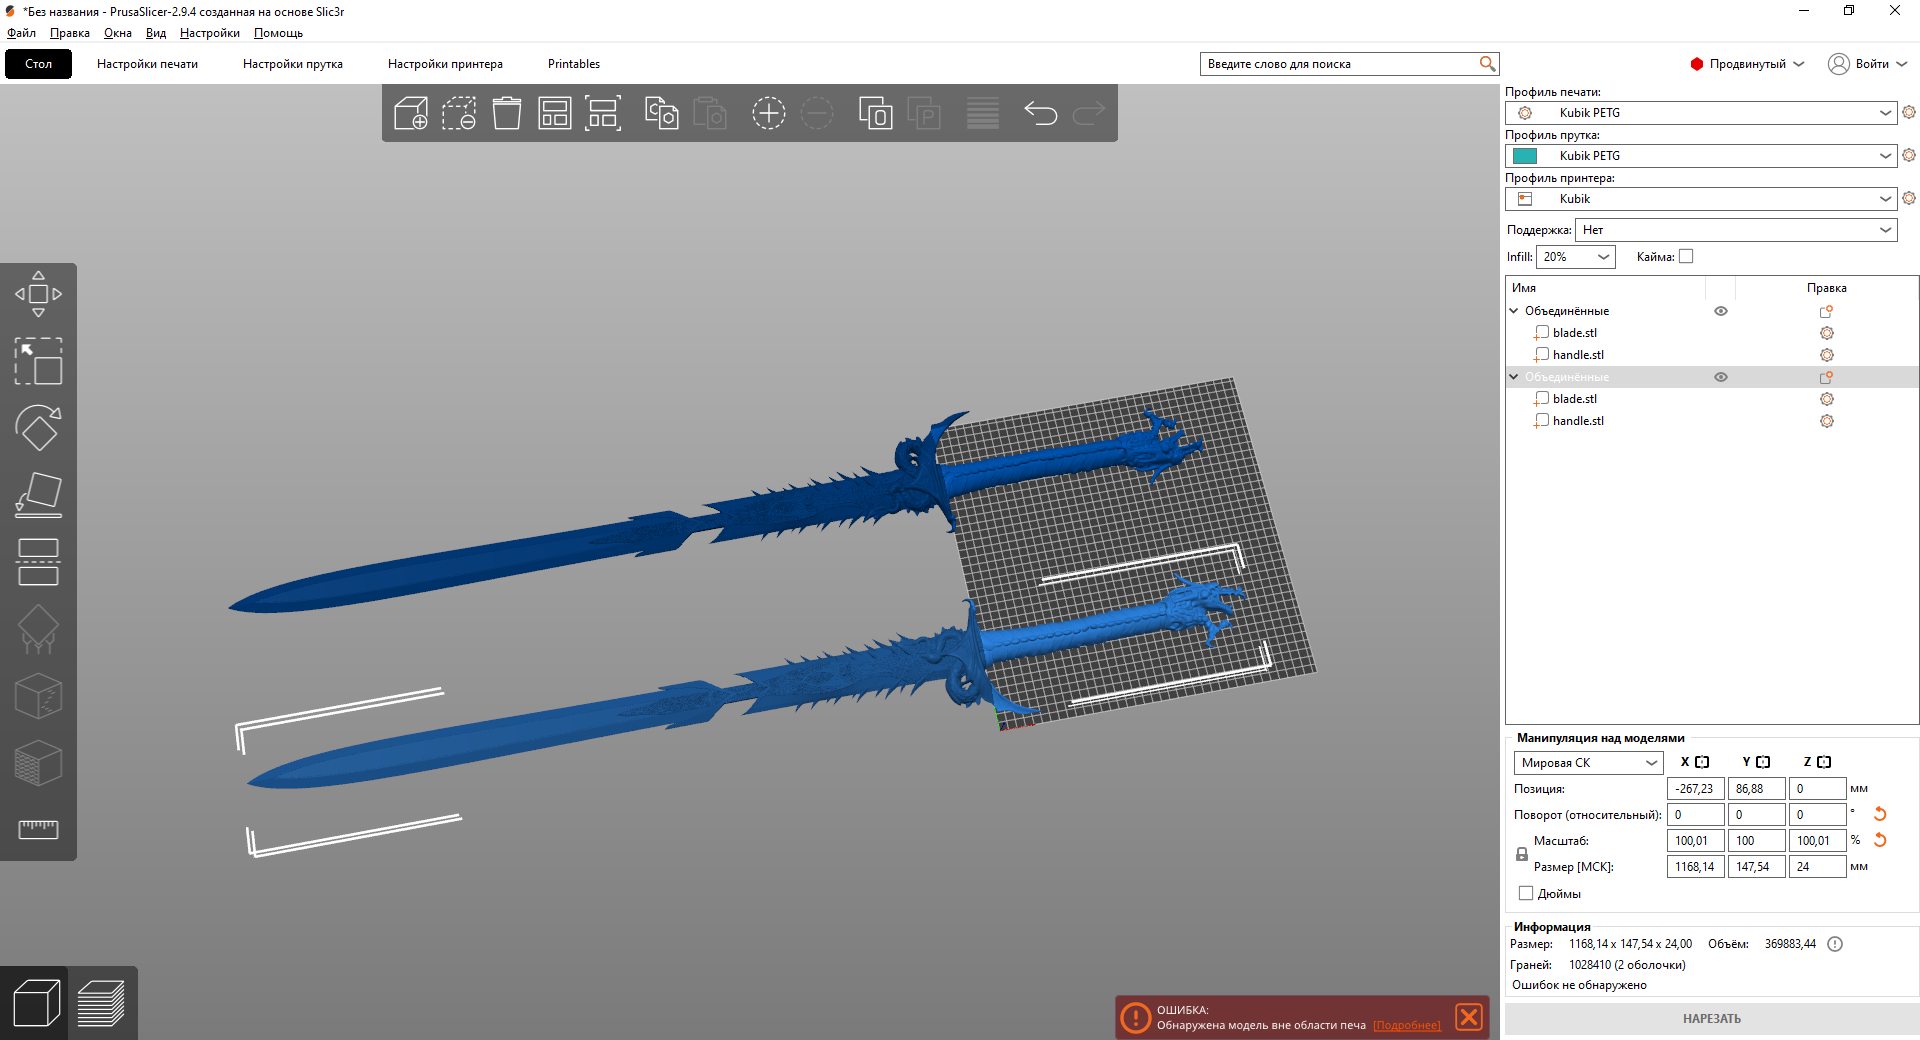The height and width of the screenshot is (1040, 1920).
Task: Click the Add model toolbar icon
Action: tap(411, 113)
